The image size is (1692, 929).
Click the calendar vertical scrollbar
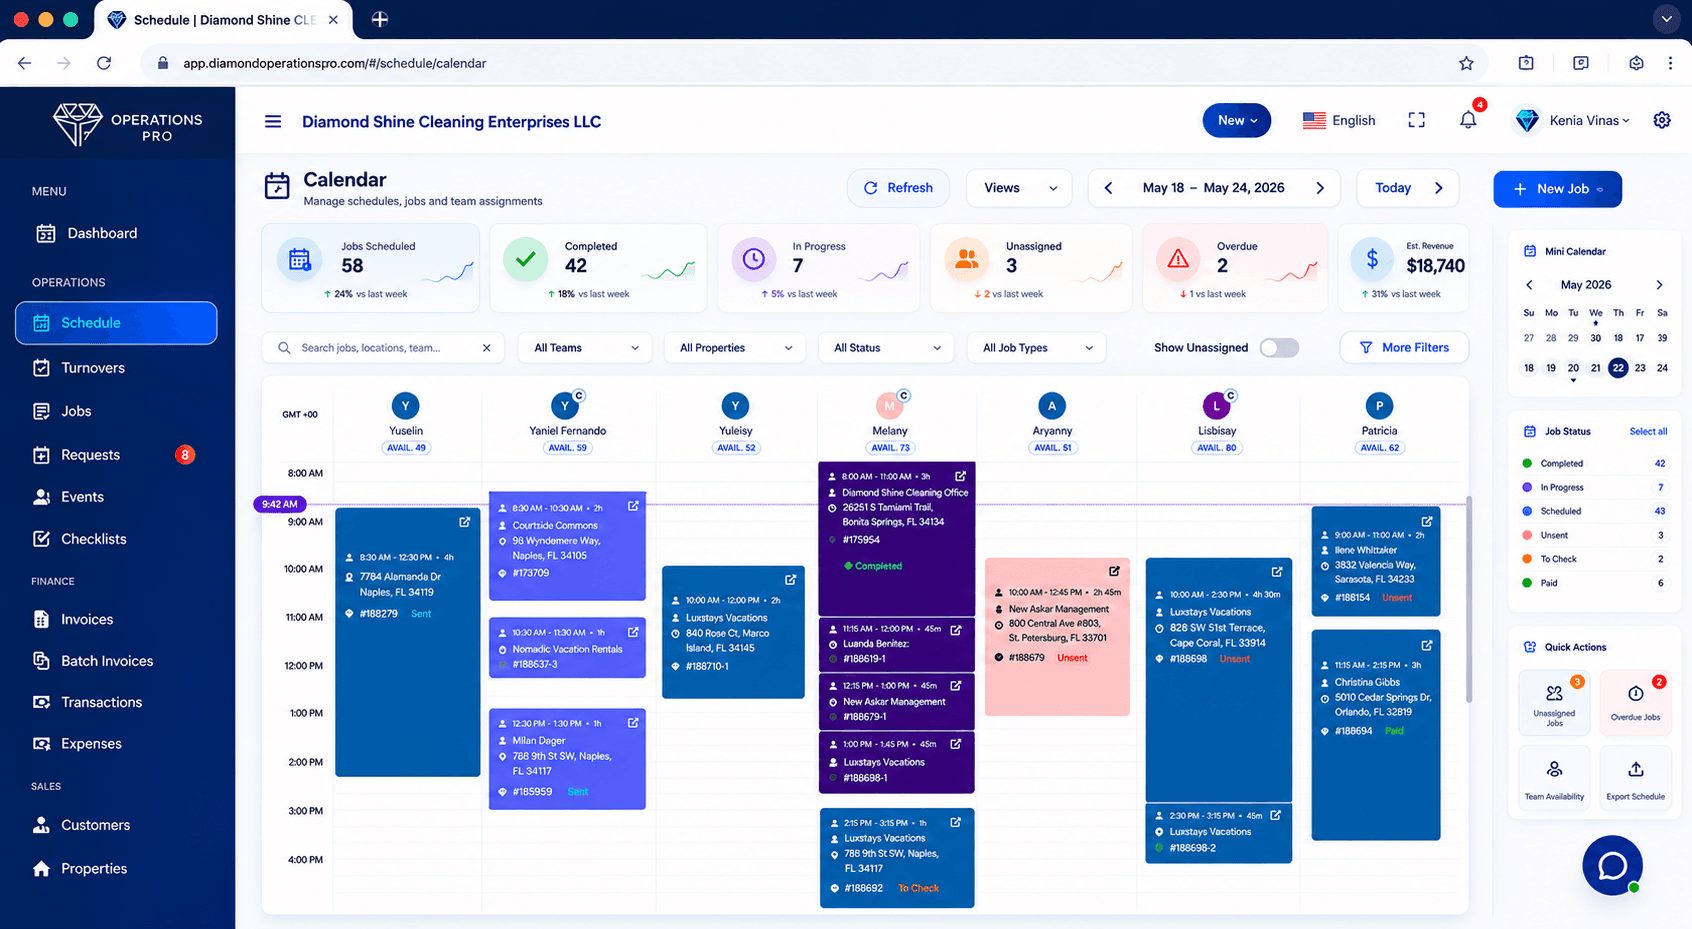click(1468, 598)
